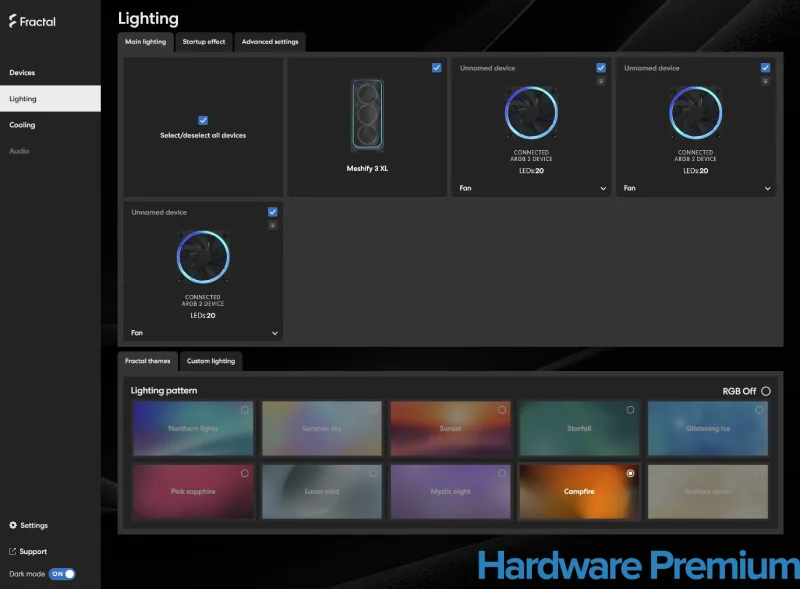Click the Lighting page title
Viewport: 800px width, 589px height.
pos(148,19)
